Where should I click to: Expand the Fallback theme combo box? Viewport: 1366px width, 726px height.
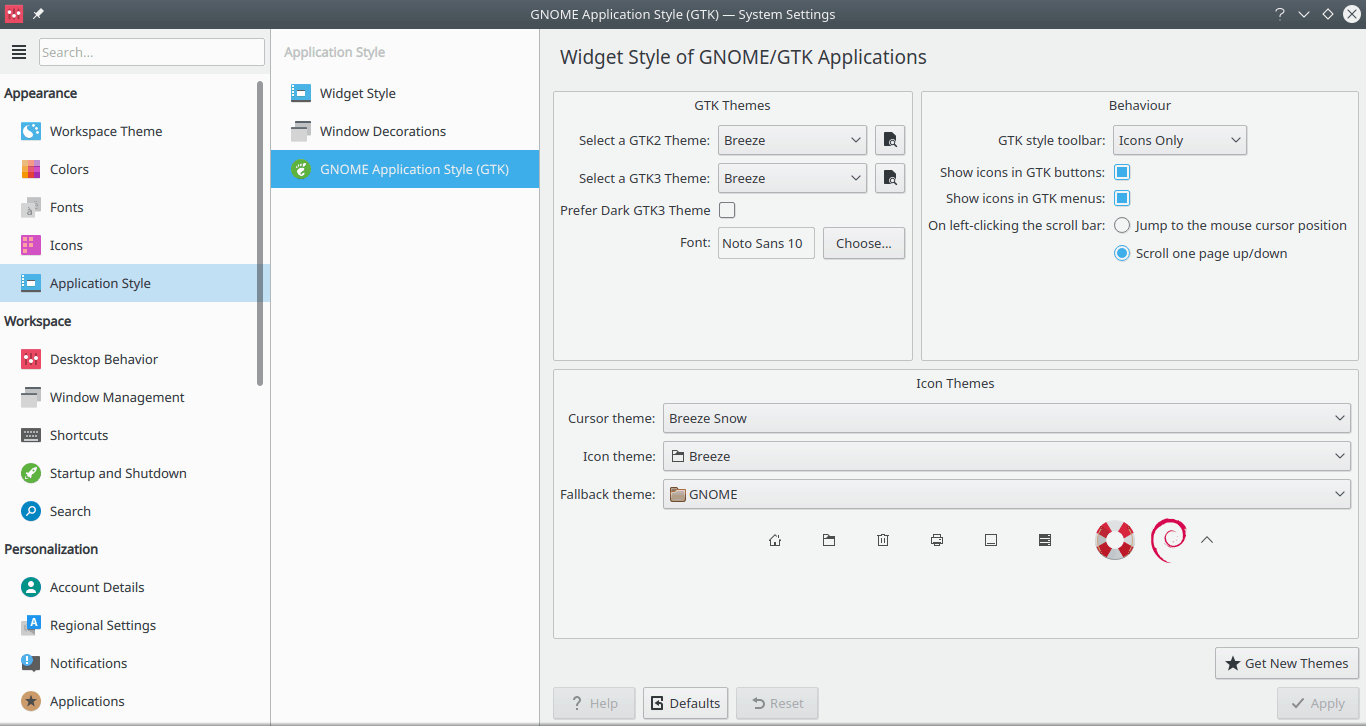[x=1007, y=494]
